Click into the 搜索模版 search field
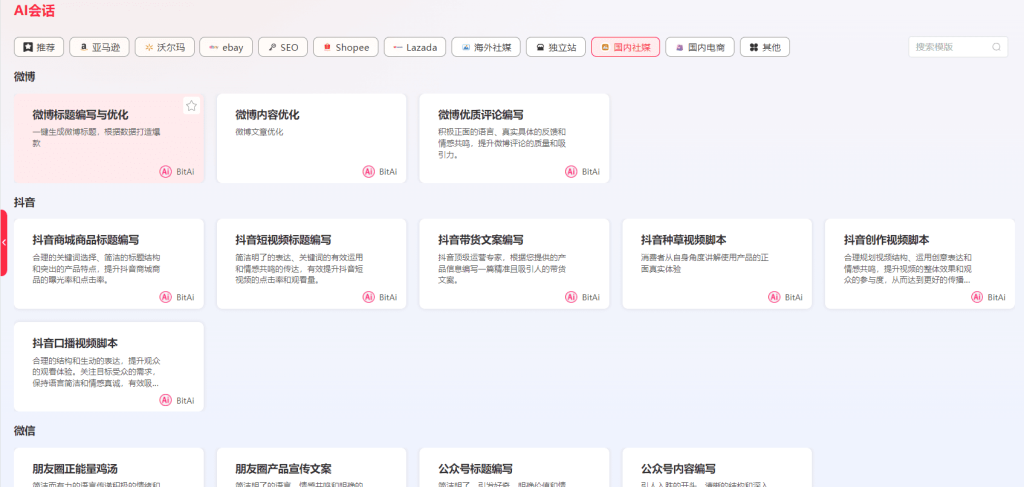Screen dimensions: 1024x487 [x=949, y=47]
